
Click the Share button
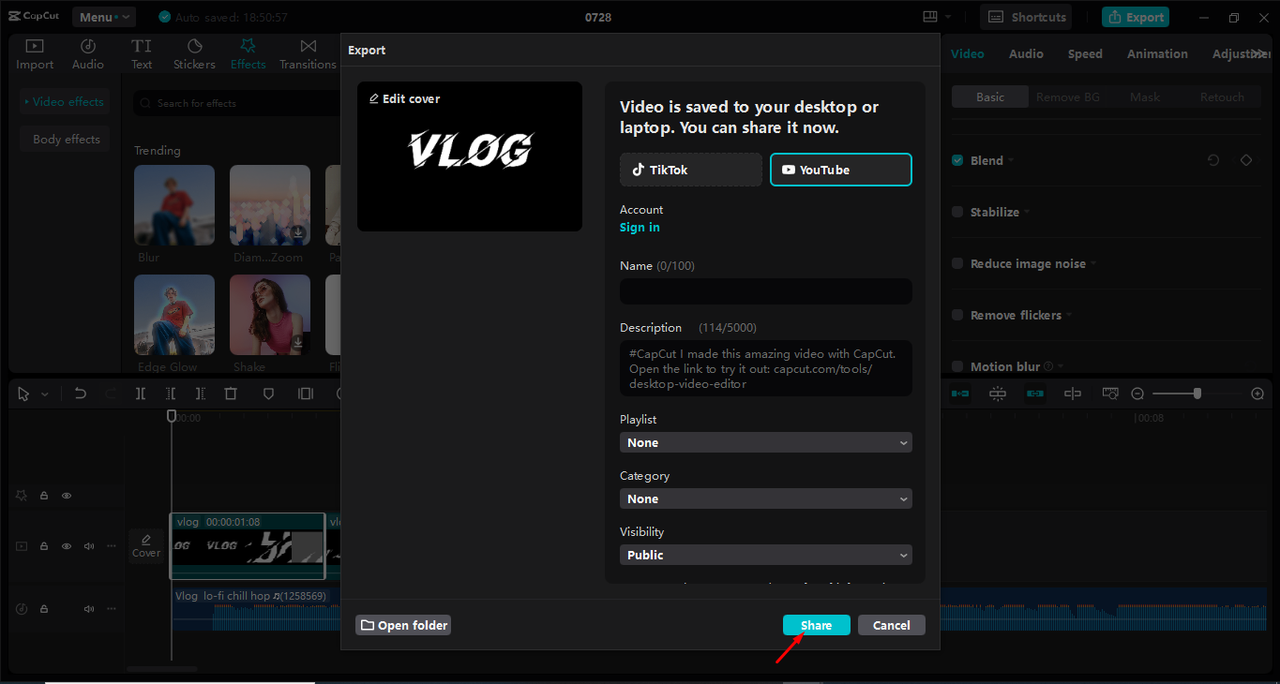pos(816,625)
